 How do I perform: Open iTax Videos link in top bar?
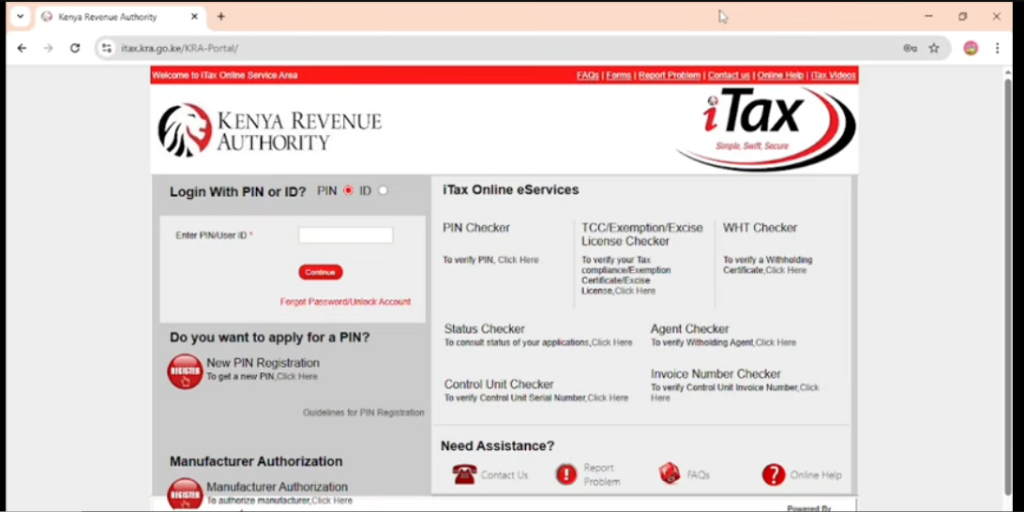click(833, 75)
